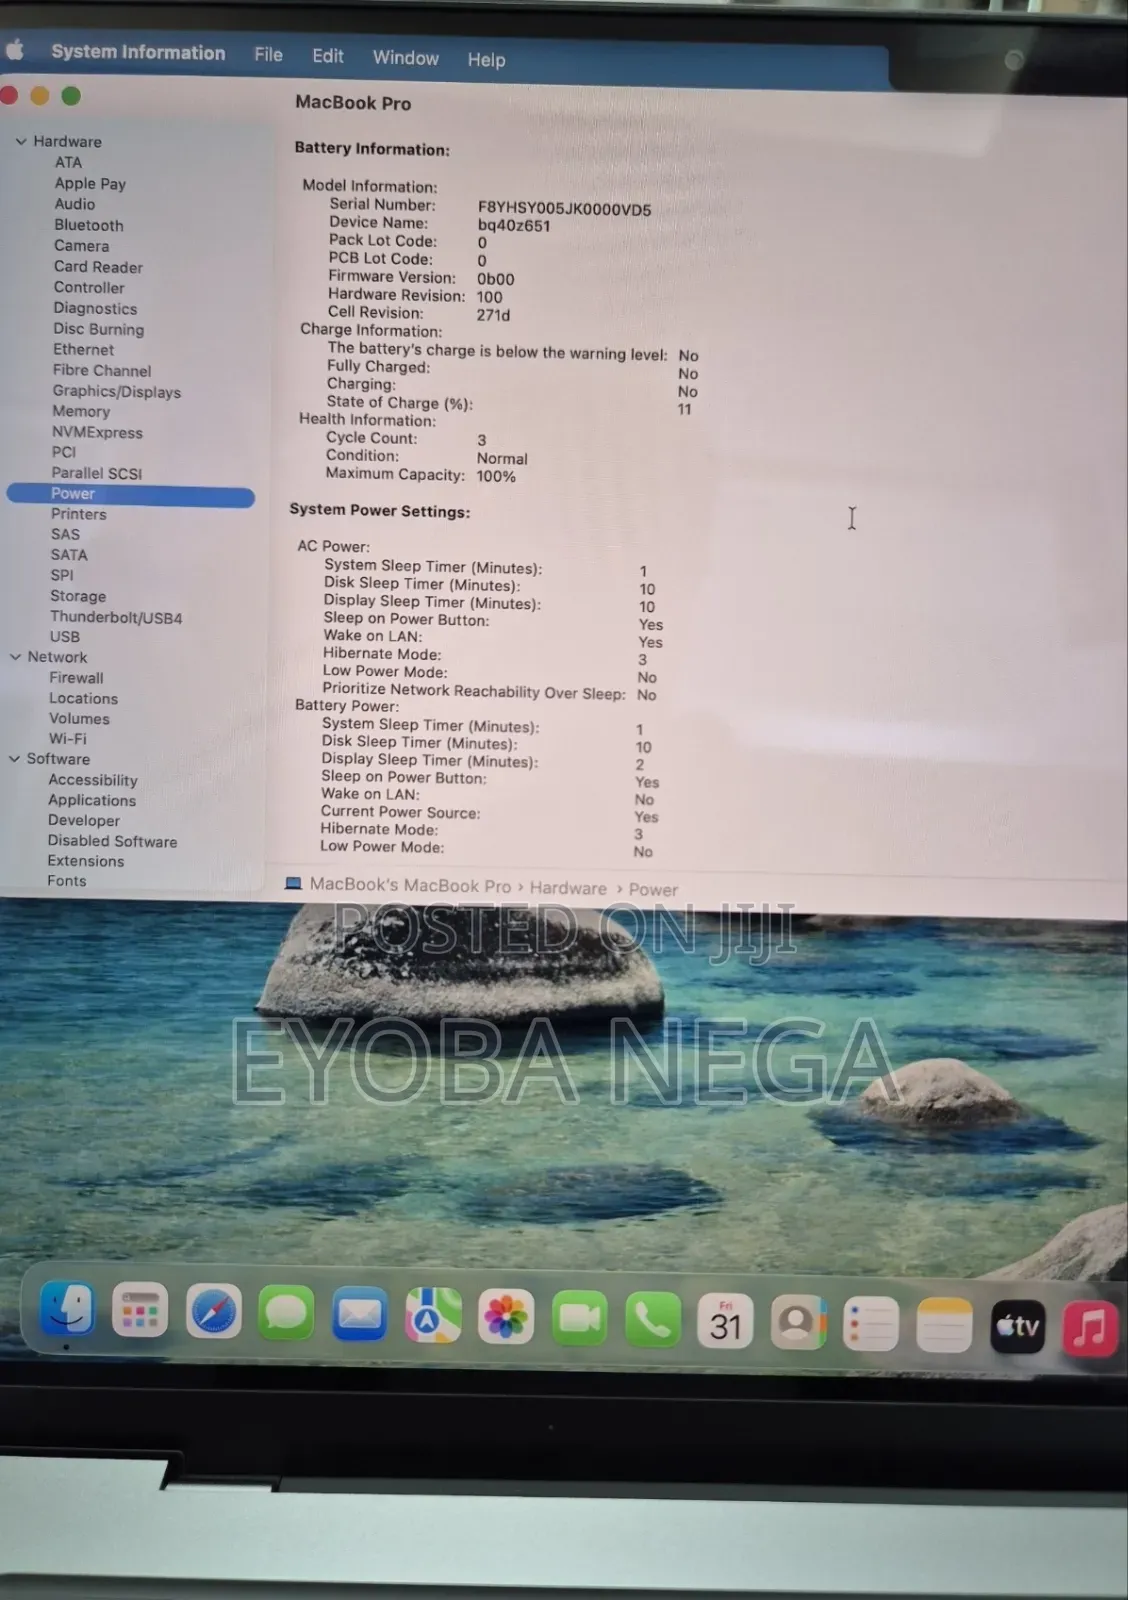Image resolution: width=1128 pixels, height=1600 pixels.
Task: Select Wi-Fi under Network
Action: (68, 739)
